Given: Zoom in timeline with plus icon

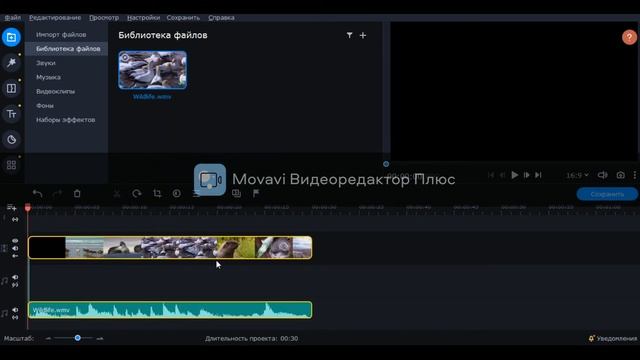Looking at the screenshot, I should pyautogui.click(x=100, y=338).
